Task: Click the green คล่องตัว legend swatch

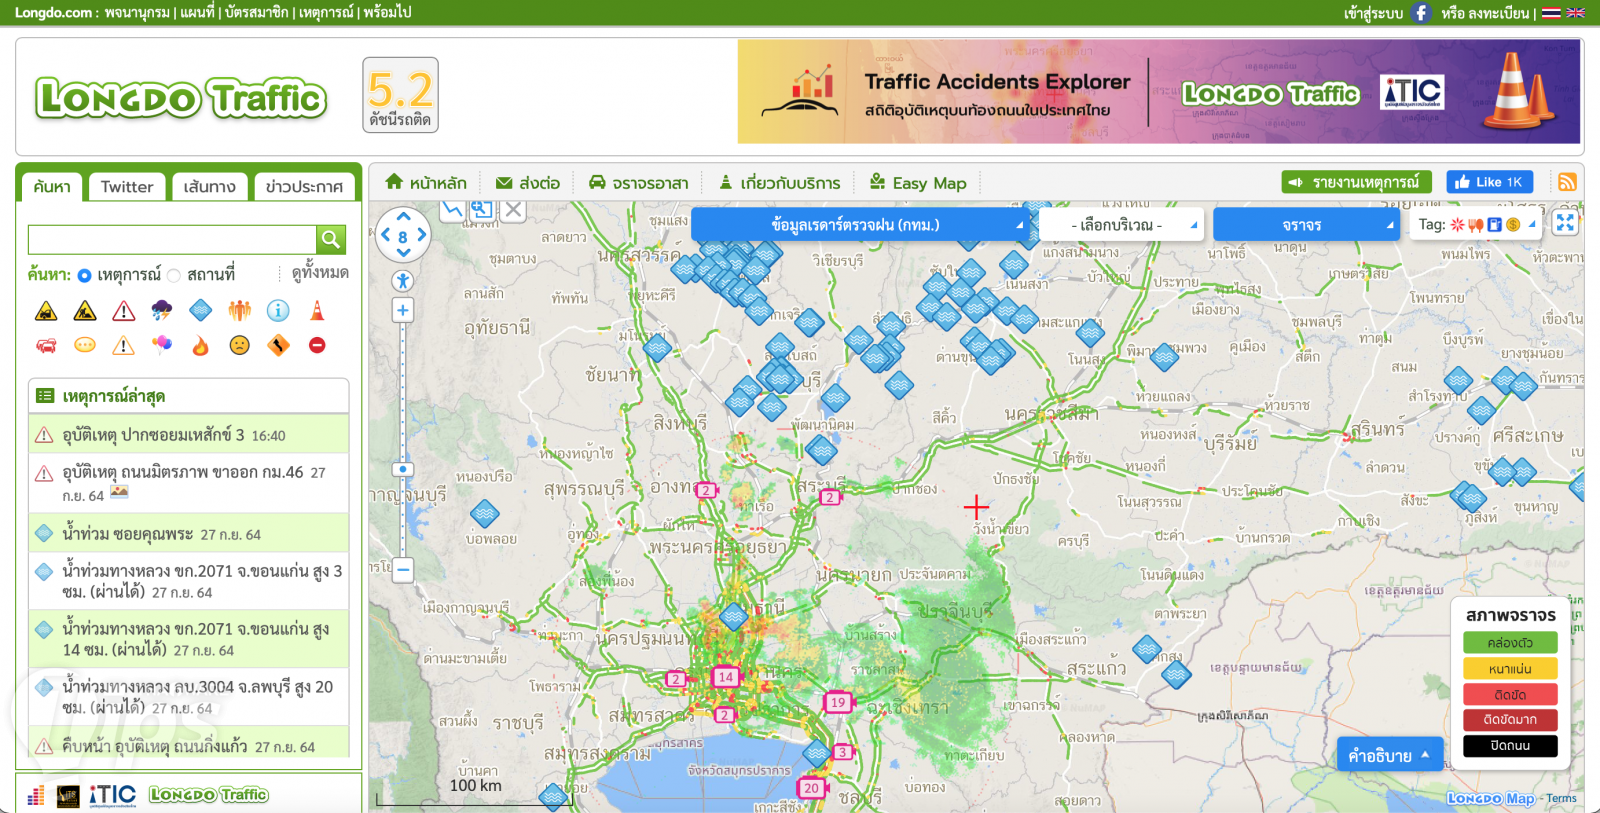Action: click(x=1510, y=643)
